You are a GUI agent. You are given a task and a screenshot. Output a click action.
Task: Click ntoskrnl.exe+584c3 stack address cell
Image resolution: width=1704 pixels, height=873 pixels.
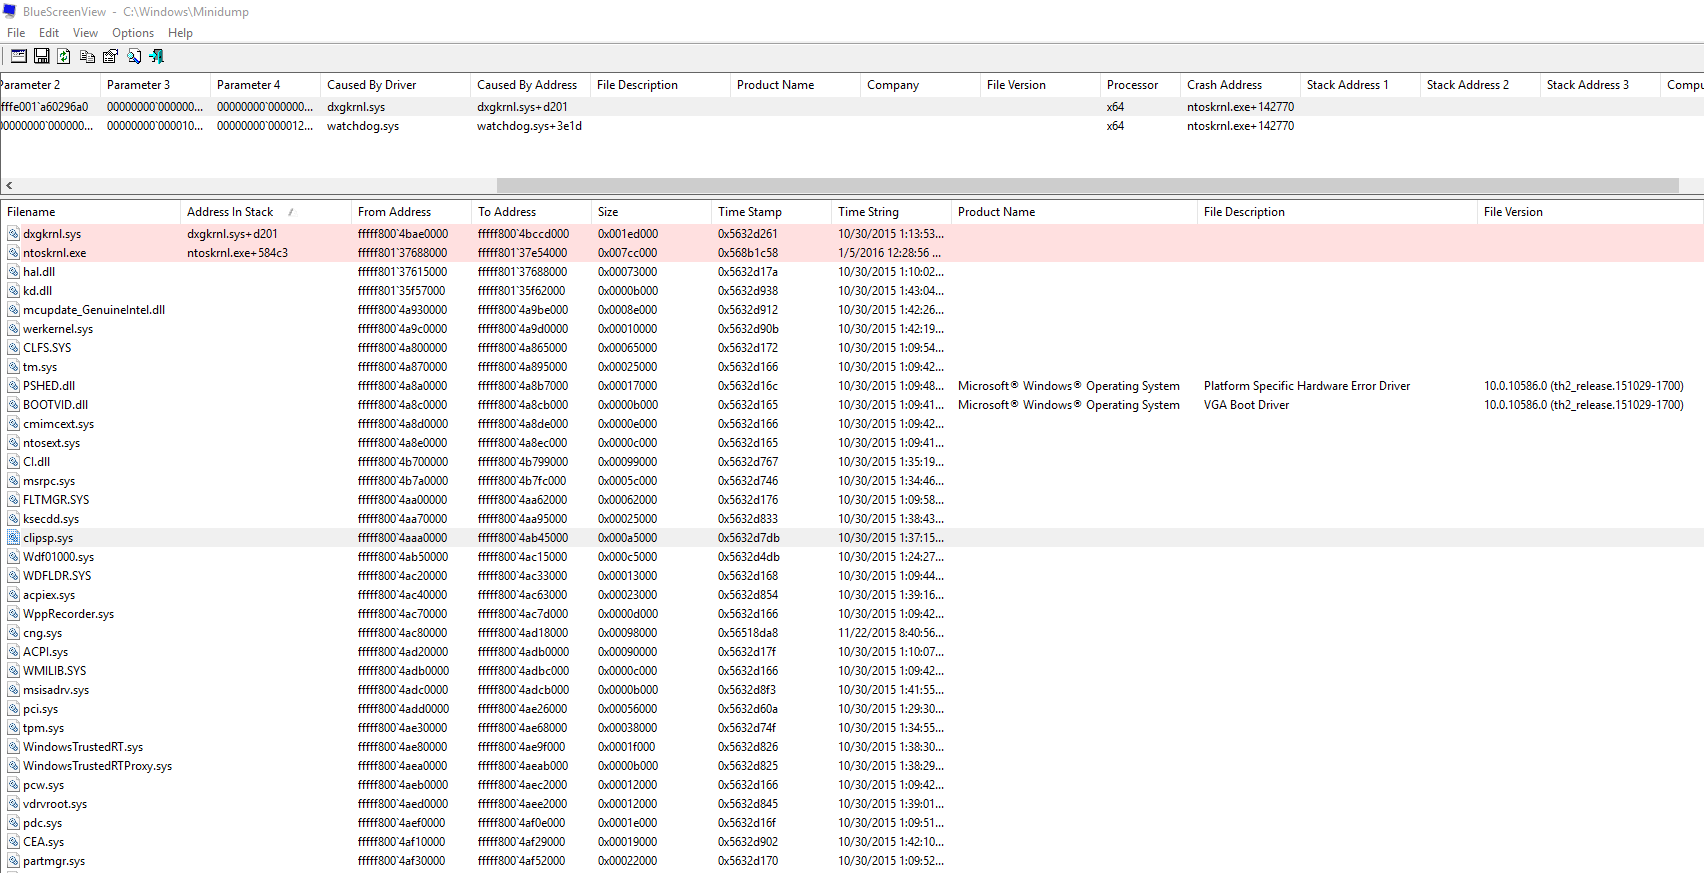tap(237, 253)
